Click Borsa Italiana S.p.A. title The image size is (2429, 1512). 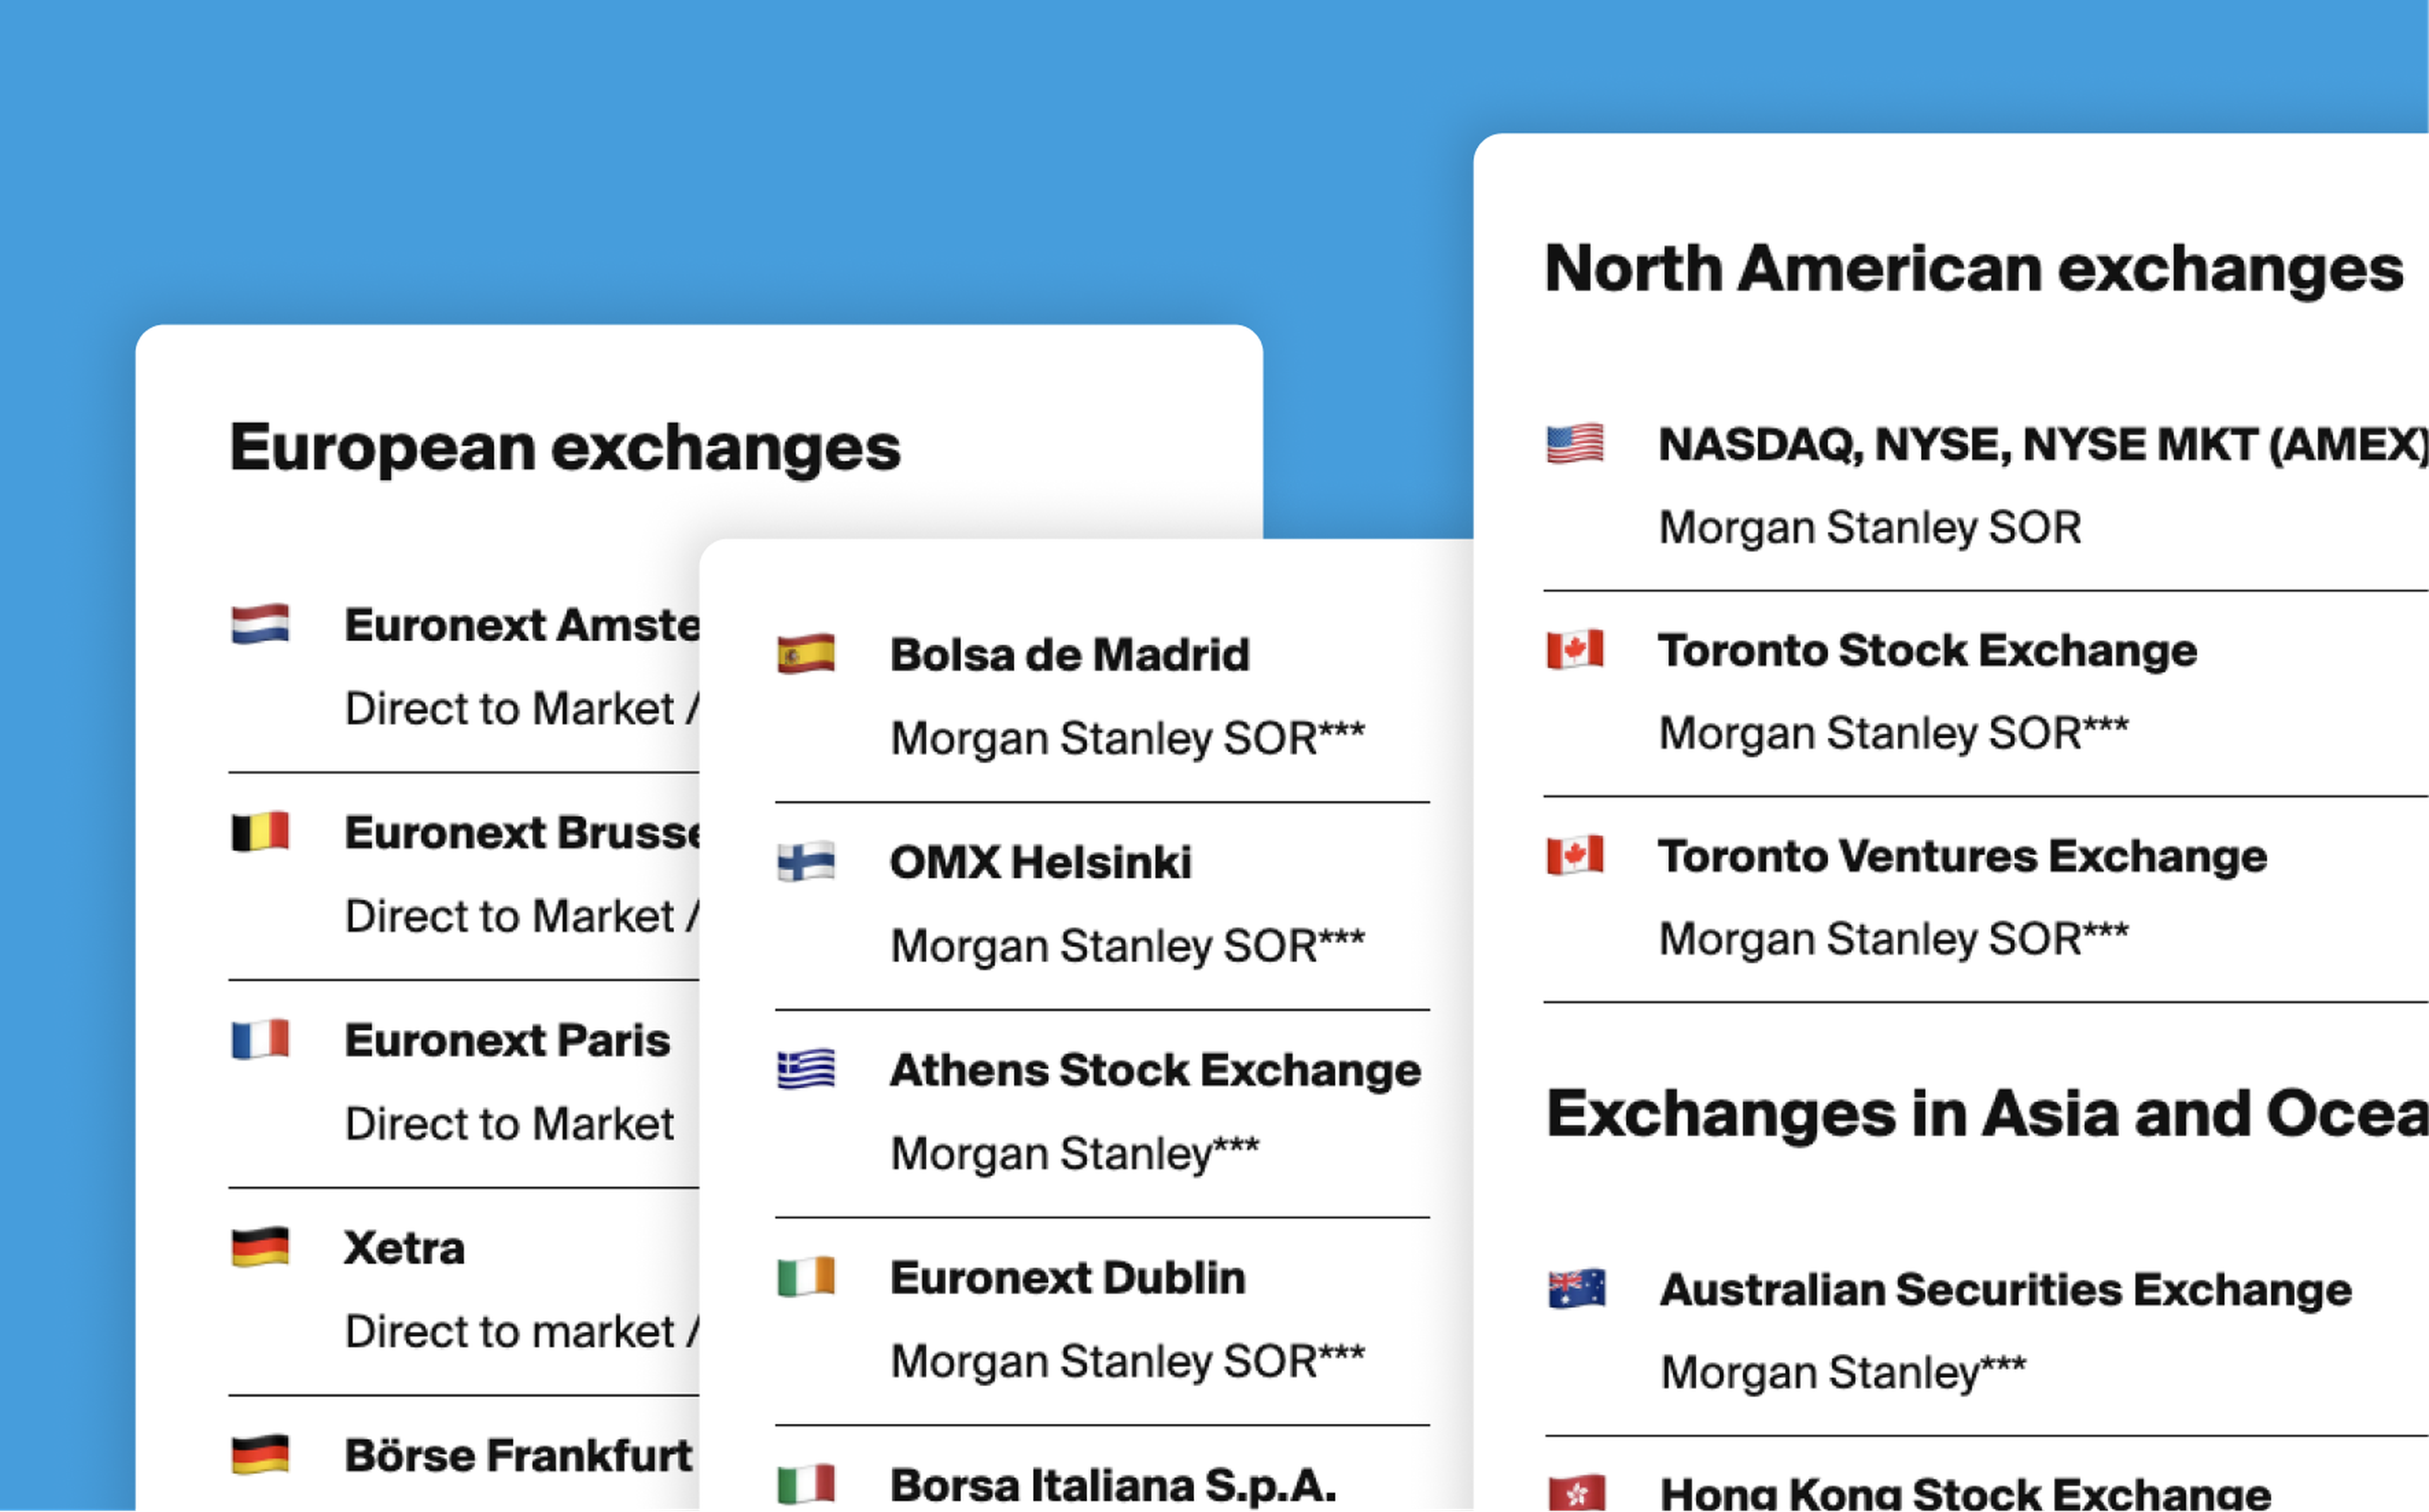[x=1113, y=1485]
